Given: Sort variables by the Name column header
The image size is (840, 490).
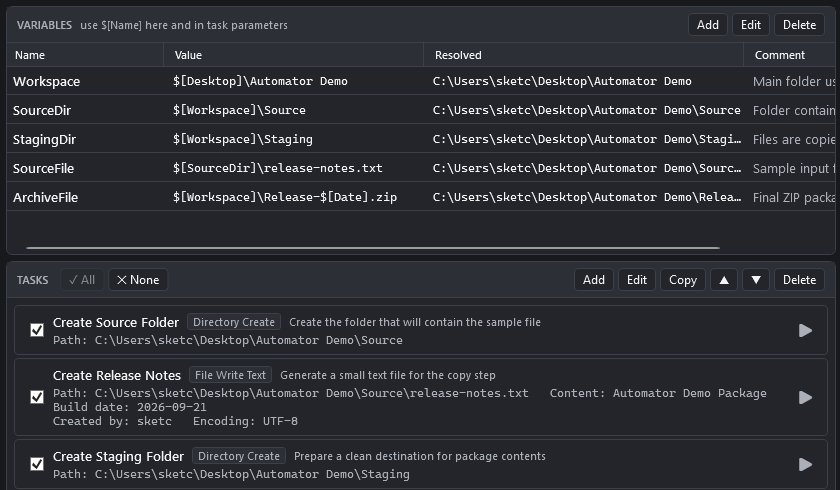Looking at the screenshot, I should coord(85,55).
